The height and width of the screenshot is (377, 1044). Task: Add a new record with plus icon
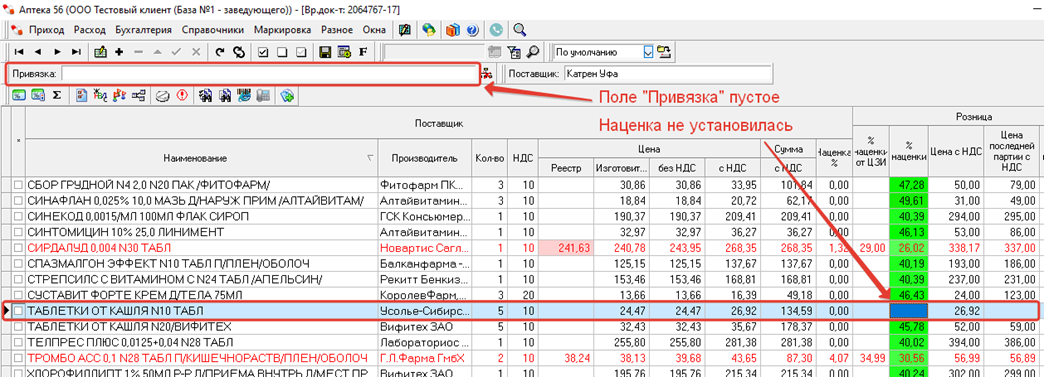tap(120, 52)
